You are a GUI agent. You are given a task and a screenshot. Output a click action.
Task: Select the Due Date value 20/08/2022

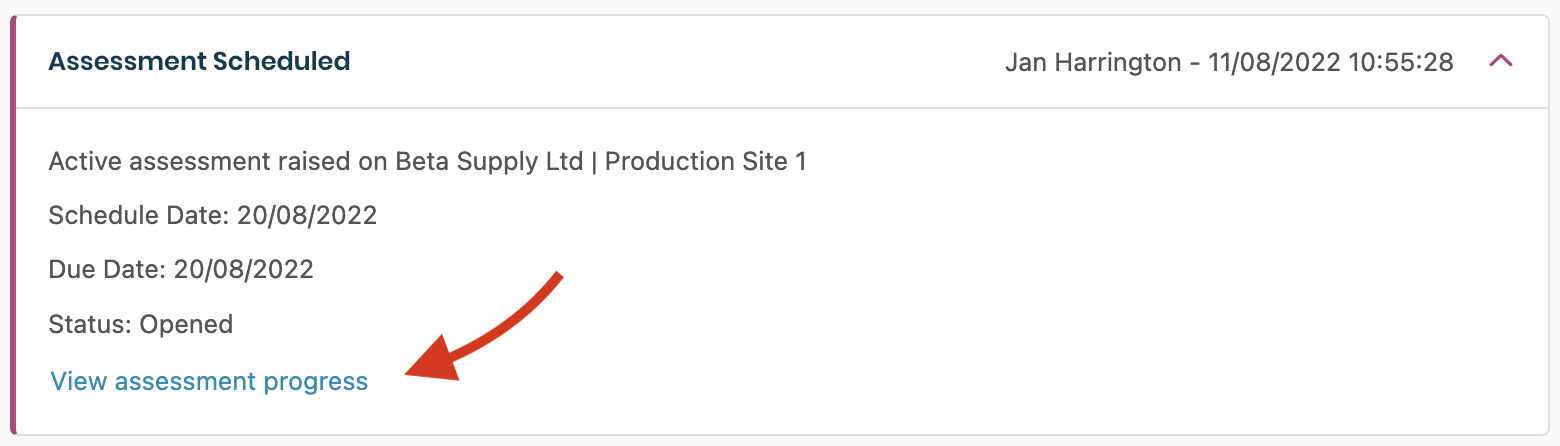click(244, 269)
